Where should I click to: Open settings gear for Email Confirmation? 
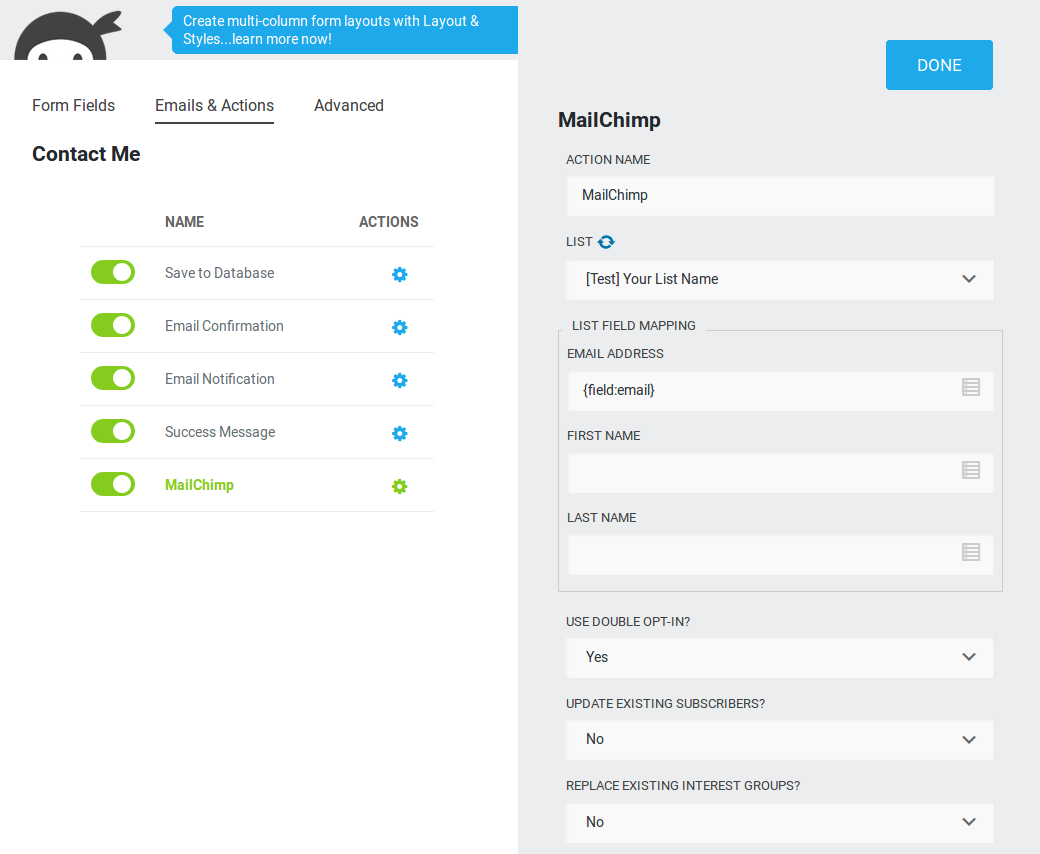click(x=399, y=327)
